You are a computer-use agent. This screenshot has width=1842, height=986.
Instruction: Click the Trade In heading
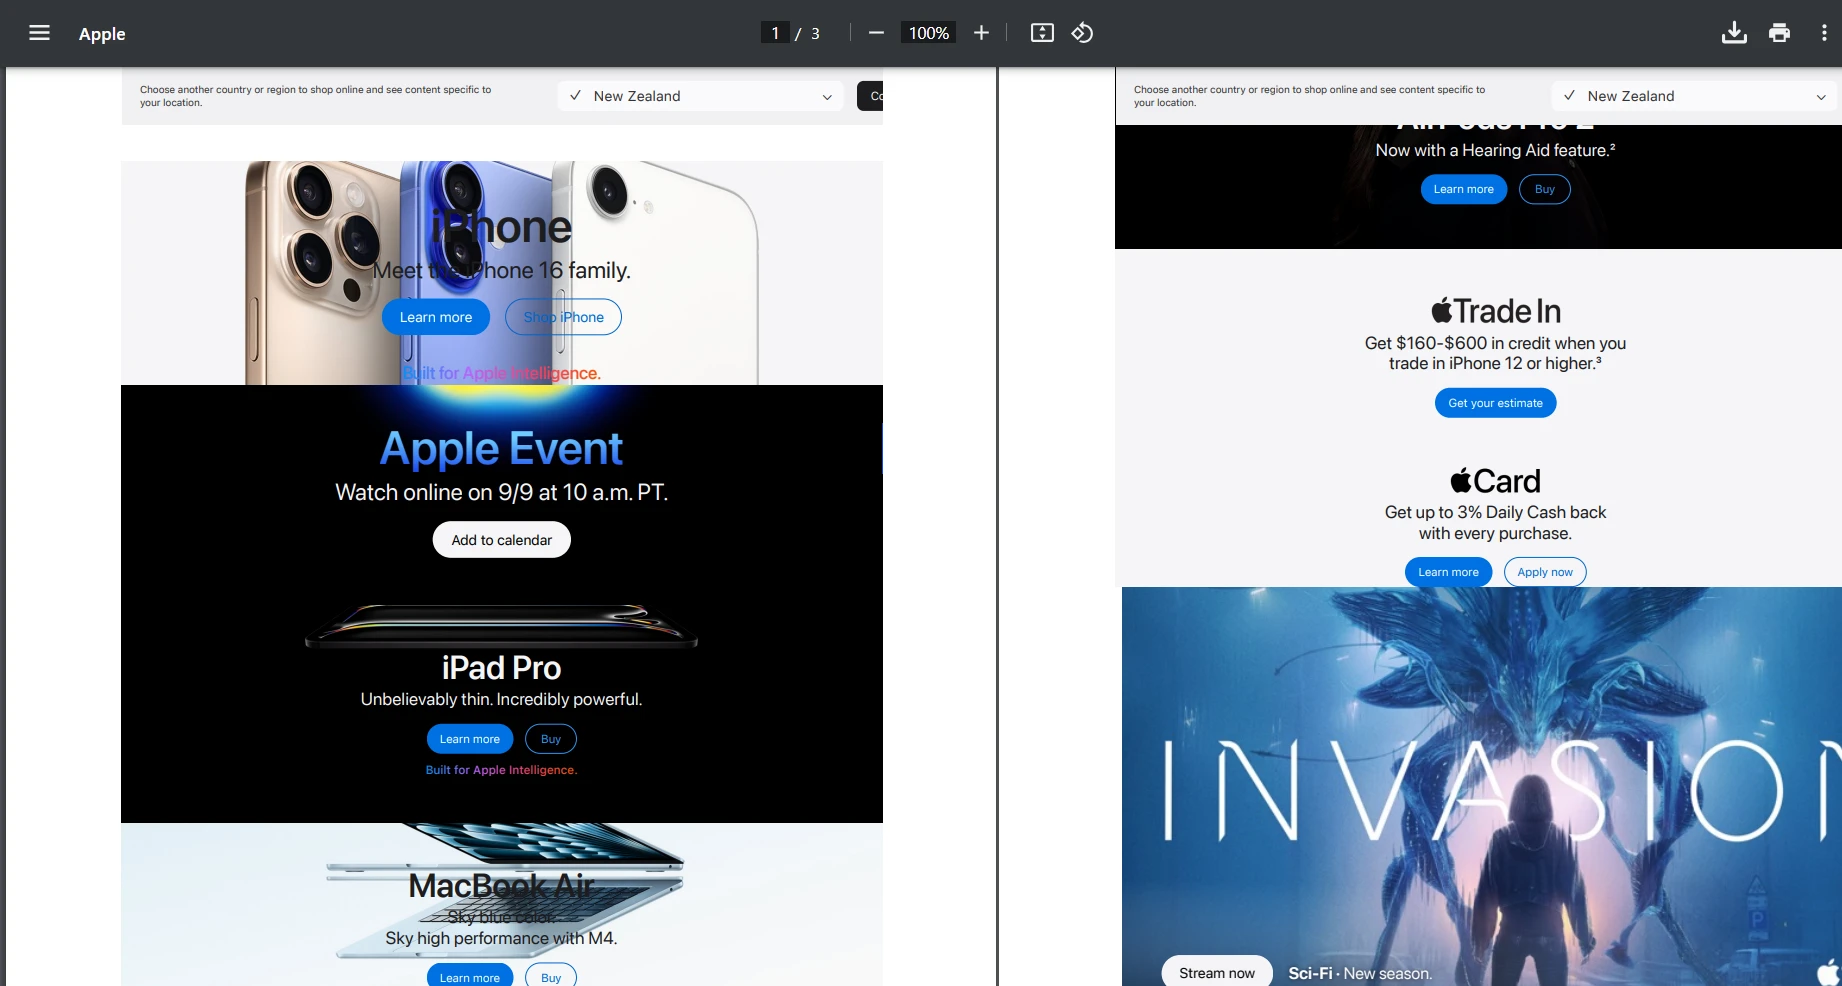coord(1496,311)
